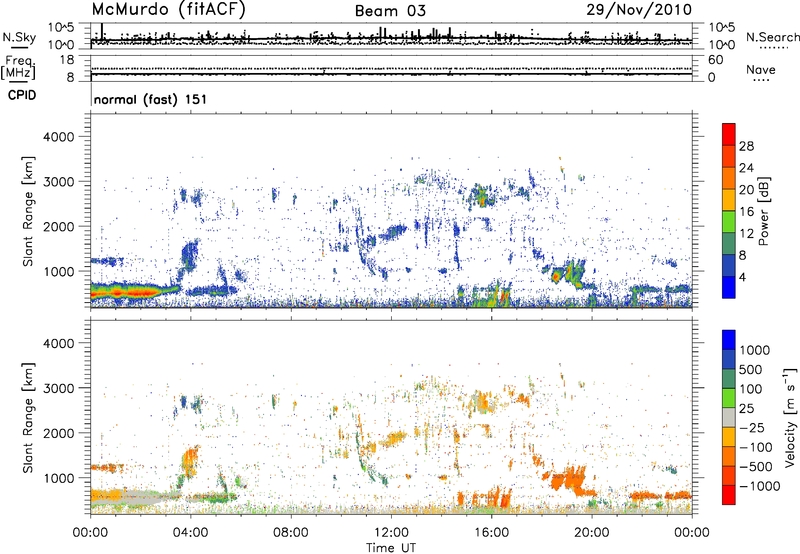800x554 pixels.
Task: Click the '28' tick on the Power scale
Action: pos(746,146)
